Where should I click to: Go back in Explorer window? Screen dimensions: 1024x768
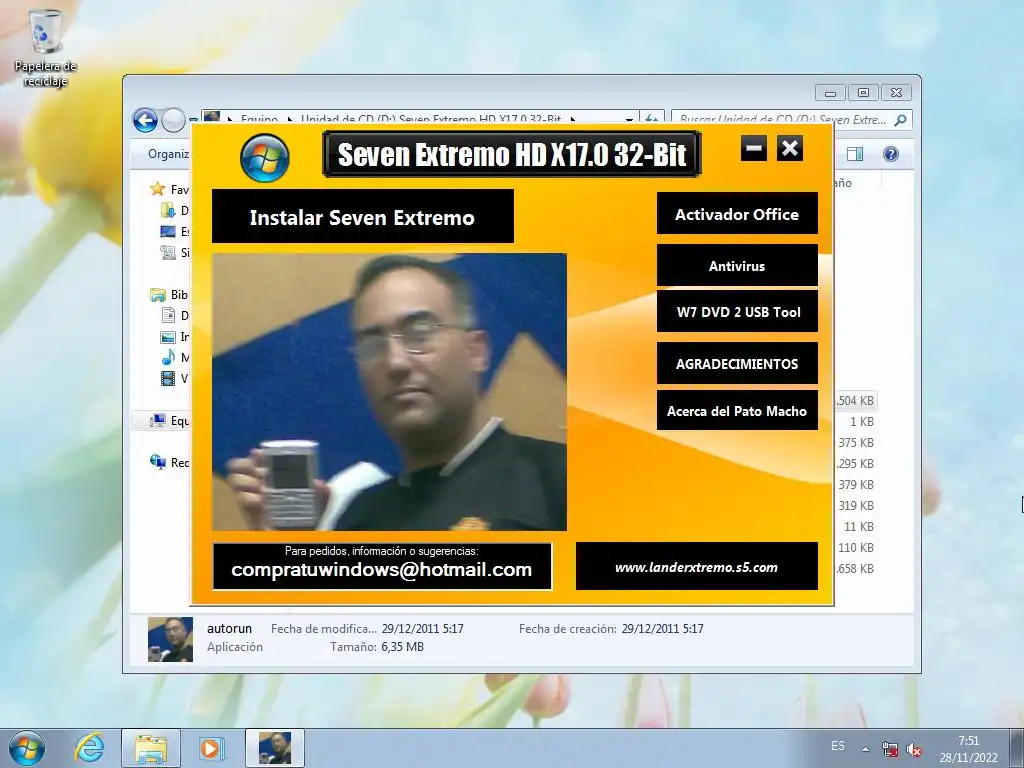(x=145, y=120)
